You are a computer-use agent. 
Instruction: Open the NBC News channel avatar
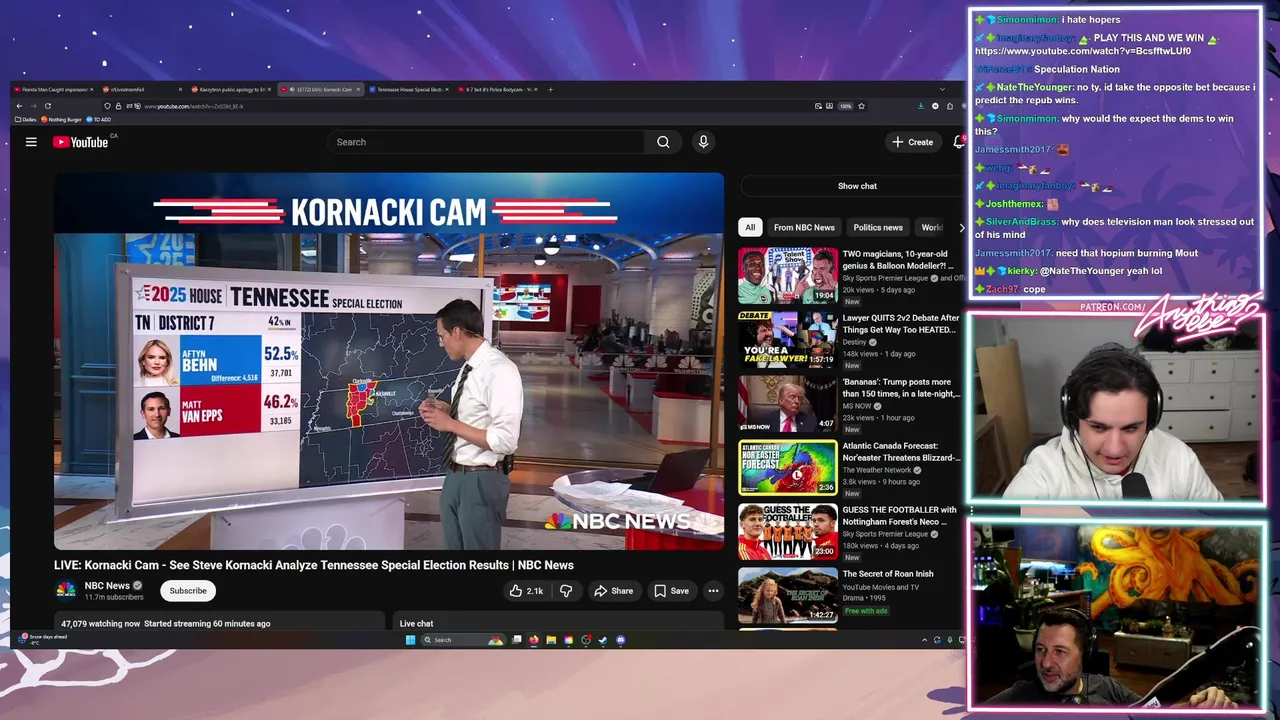(x=65, y=590)
